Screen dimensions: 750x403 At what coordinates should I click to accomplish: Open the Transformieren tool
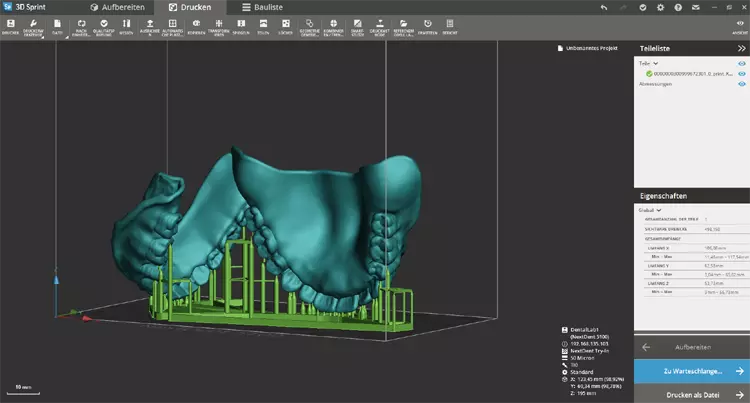[x=219, y=23]
